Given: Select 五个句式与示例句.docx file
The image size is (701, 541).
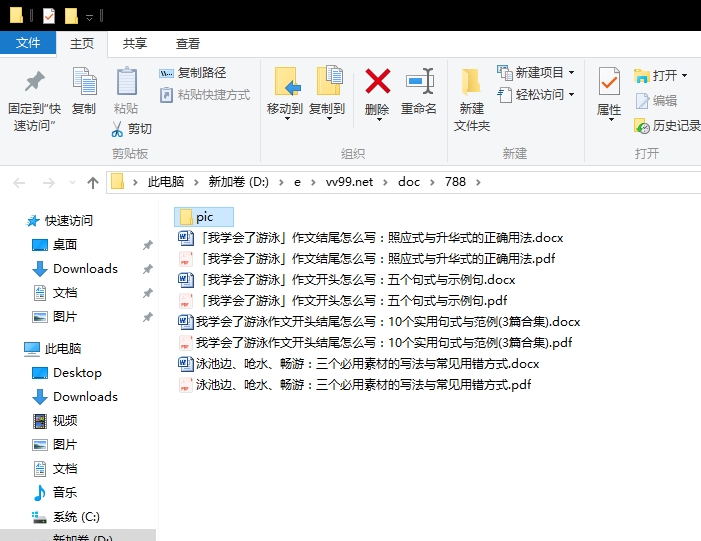Looking at the screenshot, I should pyautogui.click(x=347, y=280).
